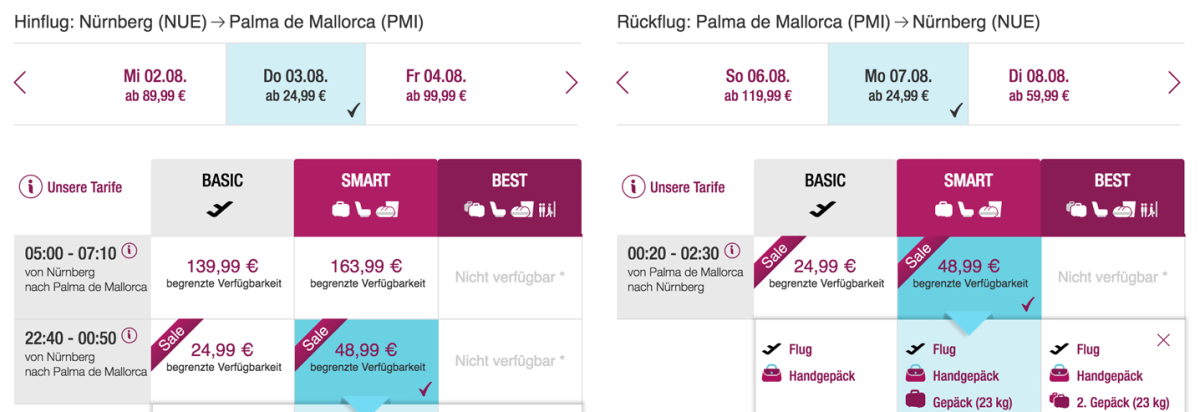Open info for 22:40 - 00:50 flight
The height and width of the screenshot is (412, 1200).
(129, 333)
